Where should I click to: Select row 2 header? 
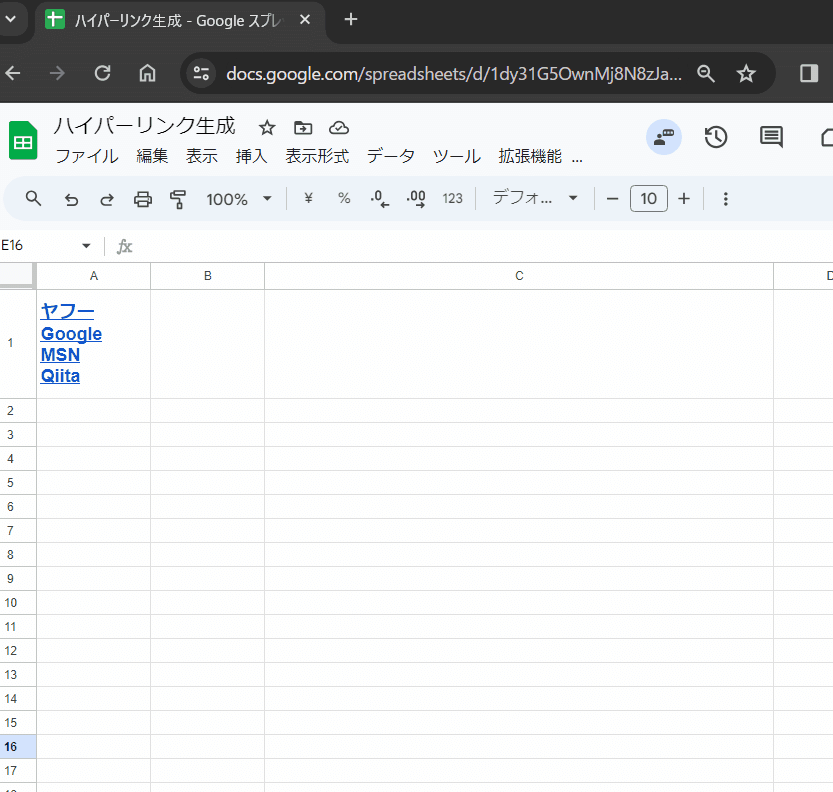(x=18, y=411)
